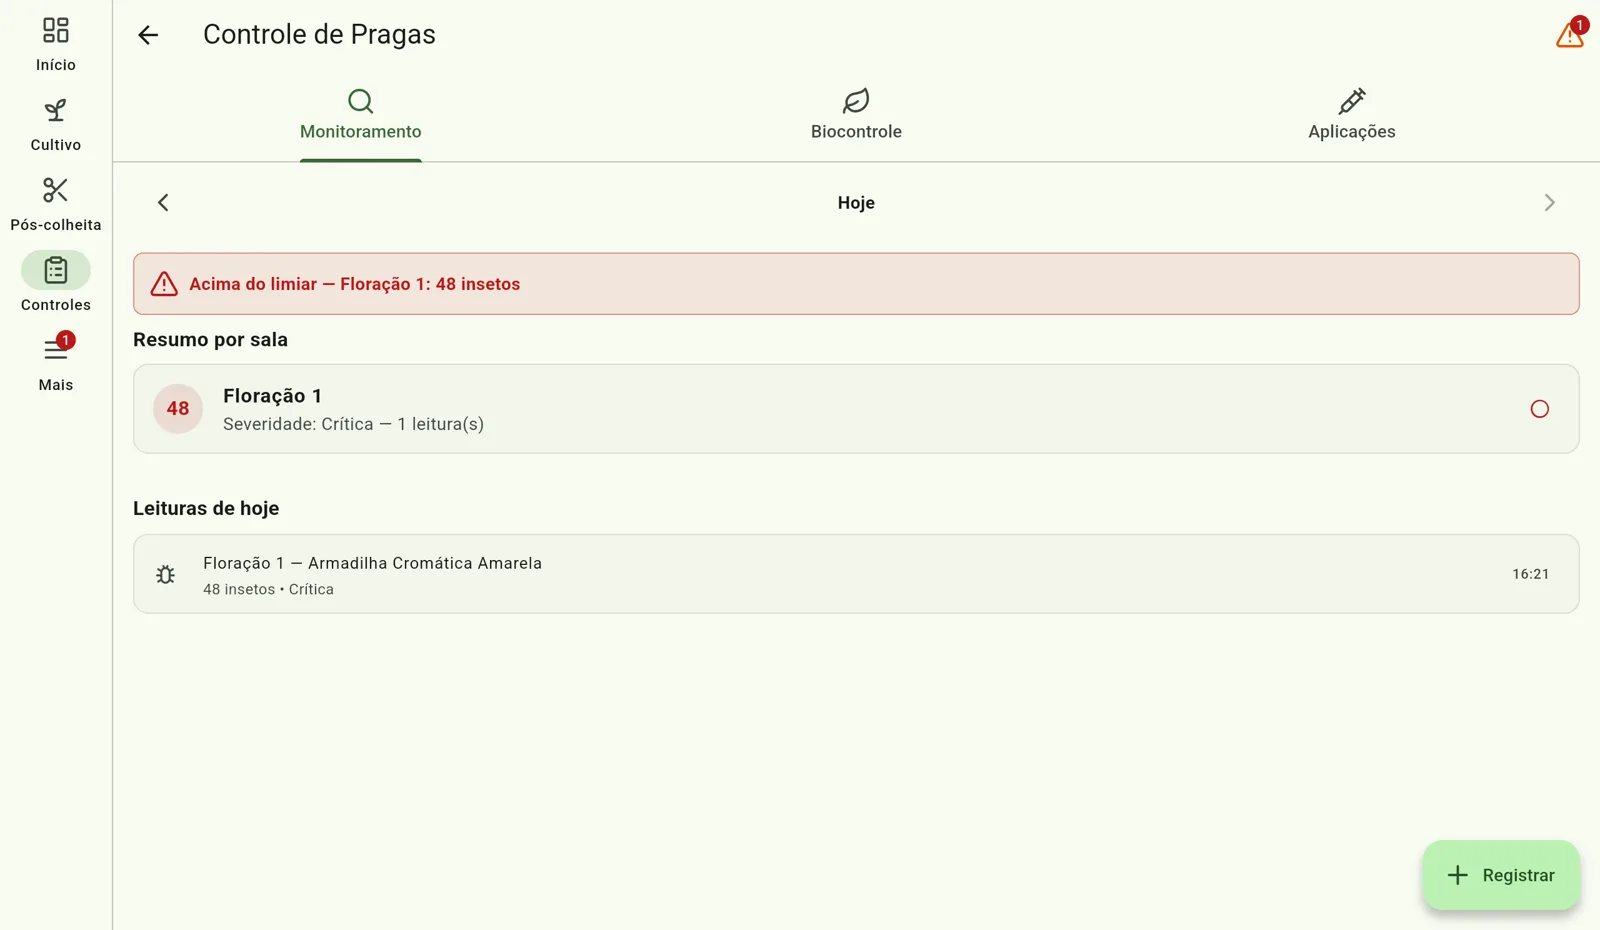Click the 'Hoje' date label

point(856,203)
